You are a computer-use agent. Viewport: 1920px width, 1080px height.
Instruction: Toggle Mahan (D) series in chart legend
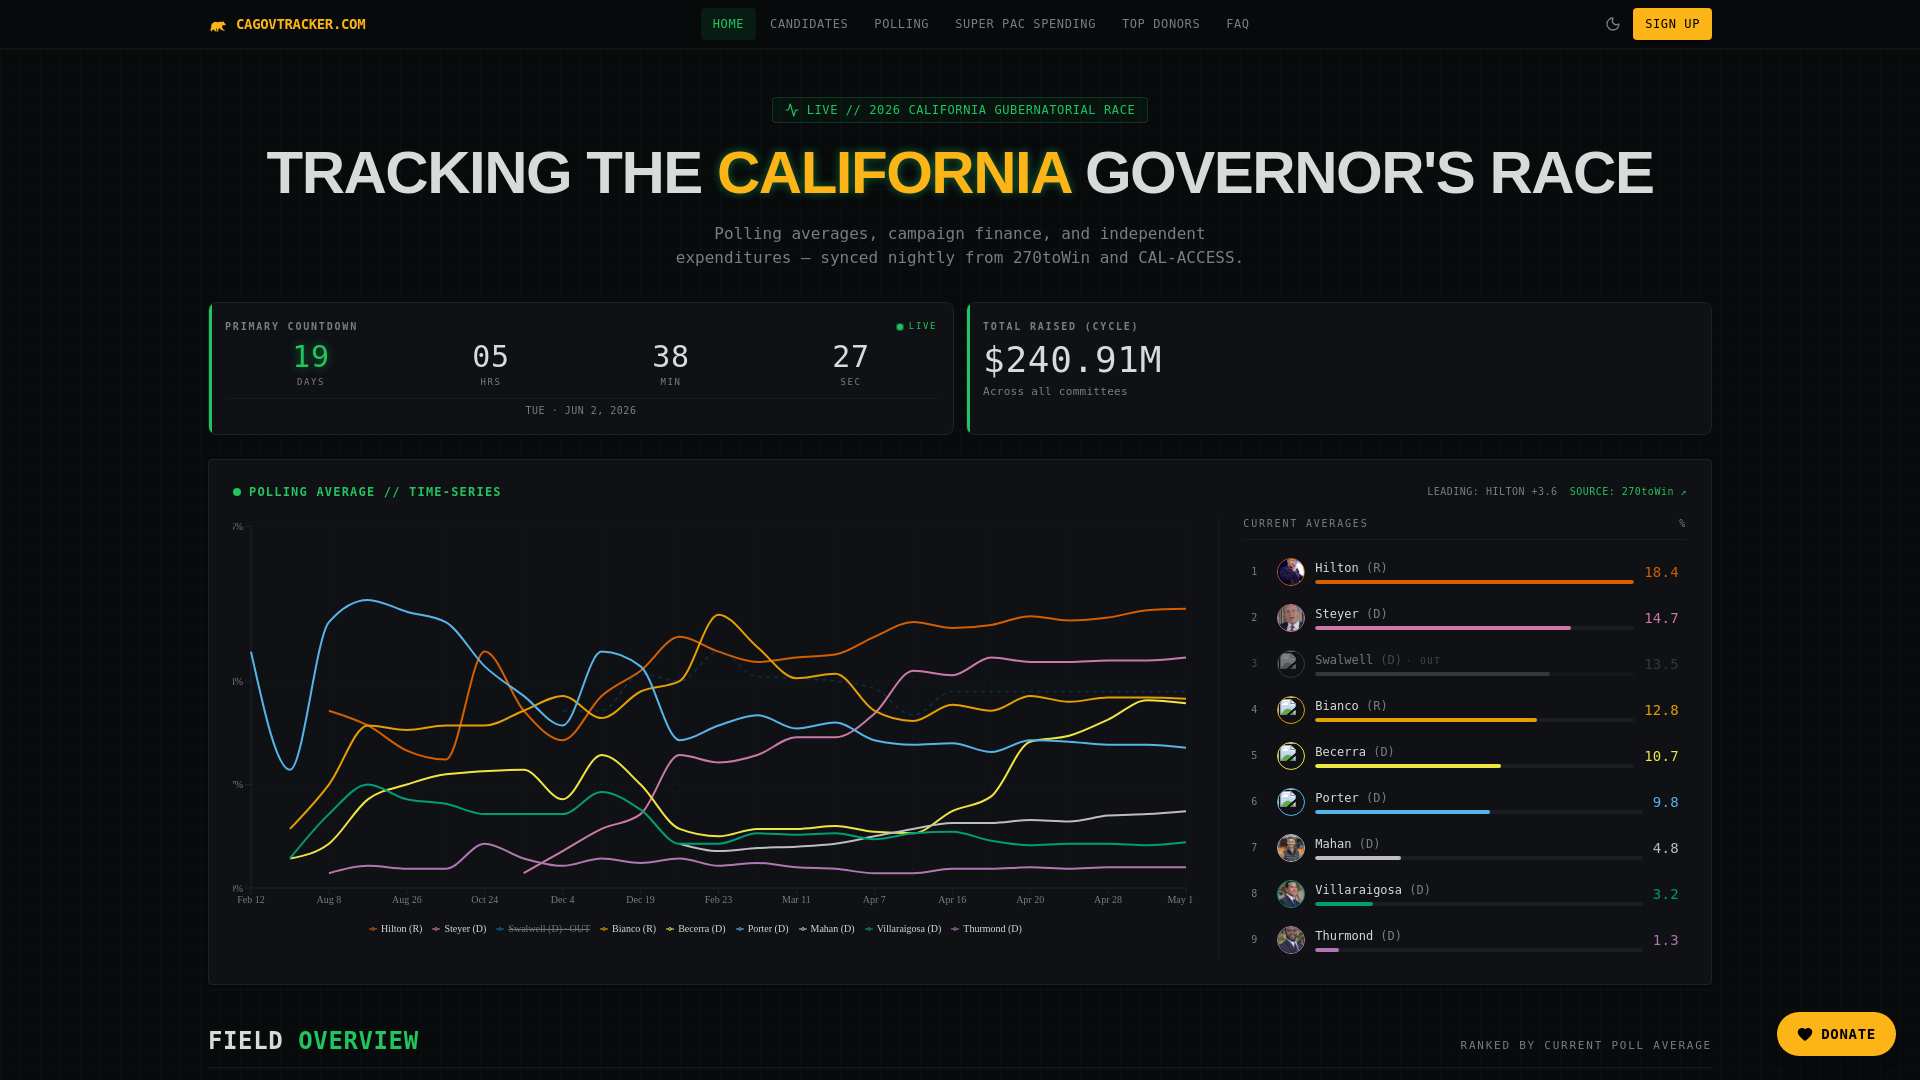point(827,929)
